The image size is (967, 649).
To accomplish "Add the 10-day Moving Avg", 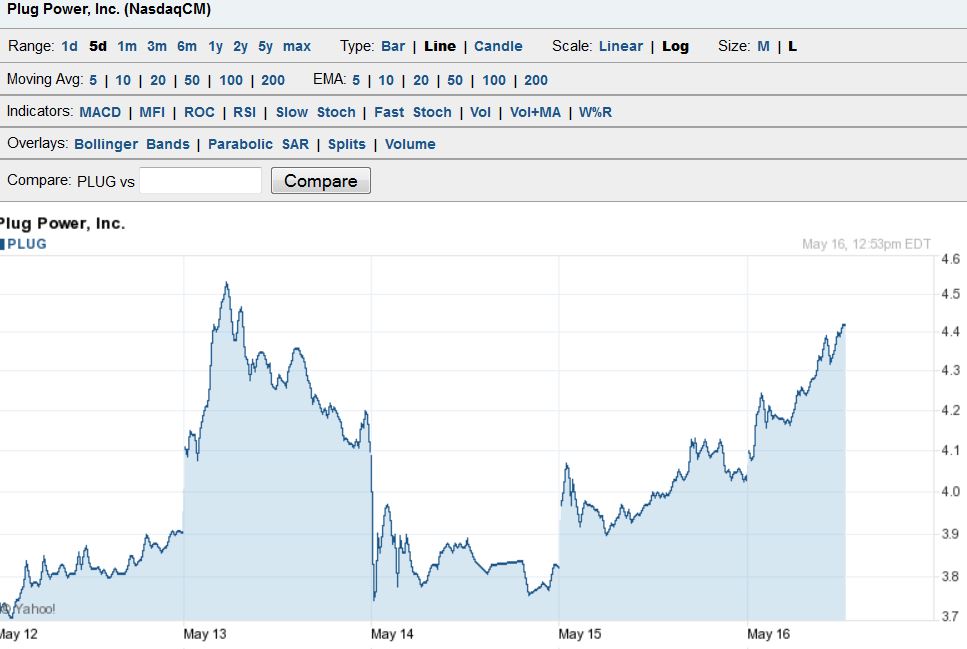I will click(123, 80).
